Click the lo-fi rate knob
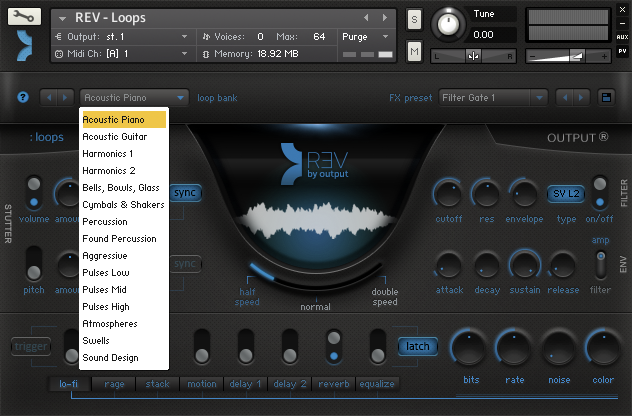The height and width of the screenshot is (416, 632). 513,347
